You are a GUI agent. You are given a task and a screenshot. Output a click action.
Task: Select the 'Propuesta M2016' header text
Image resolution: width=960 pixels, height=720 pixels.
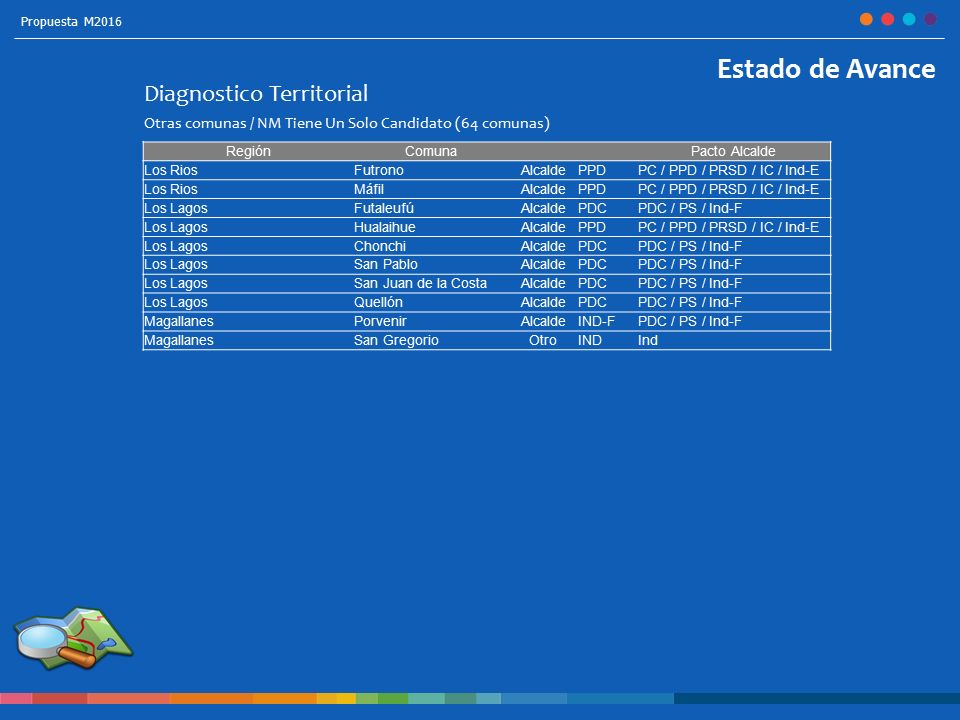click(x=71, y=22)
